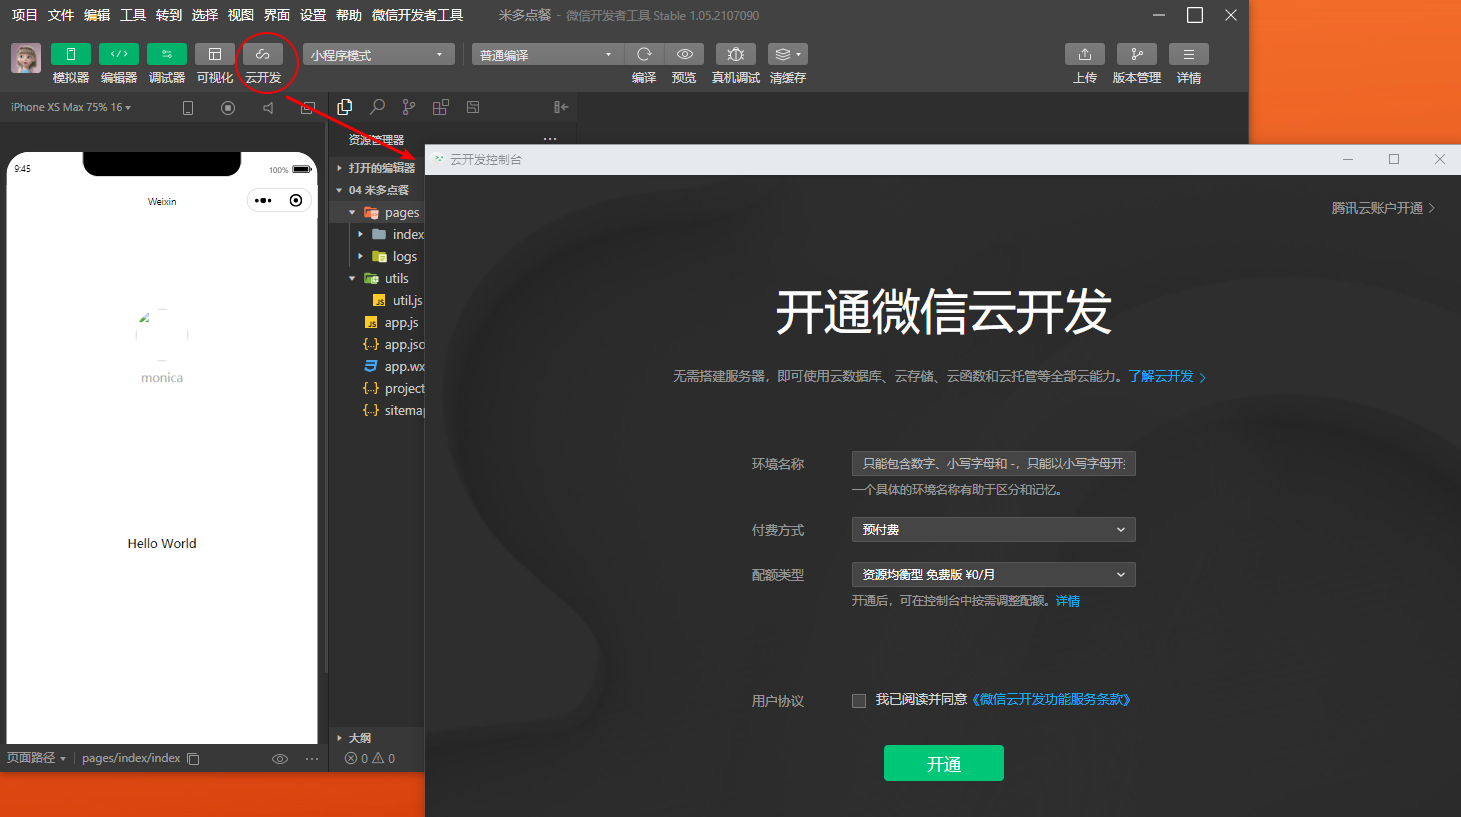Click the simulator capsule close circle
This screenshot has height=817, width=1461.
click(x=296, y=200)
